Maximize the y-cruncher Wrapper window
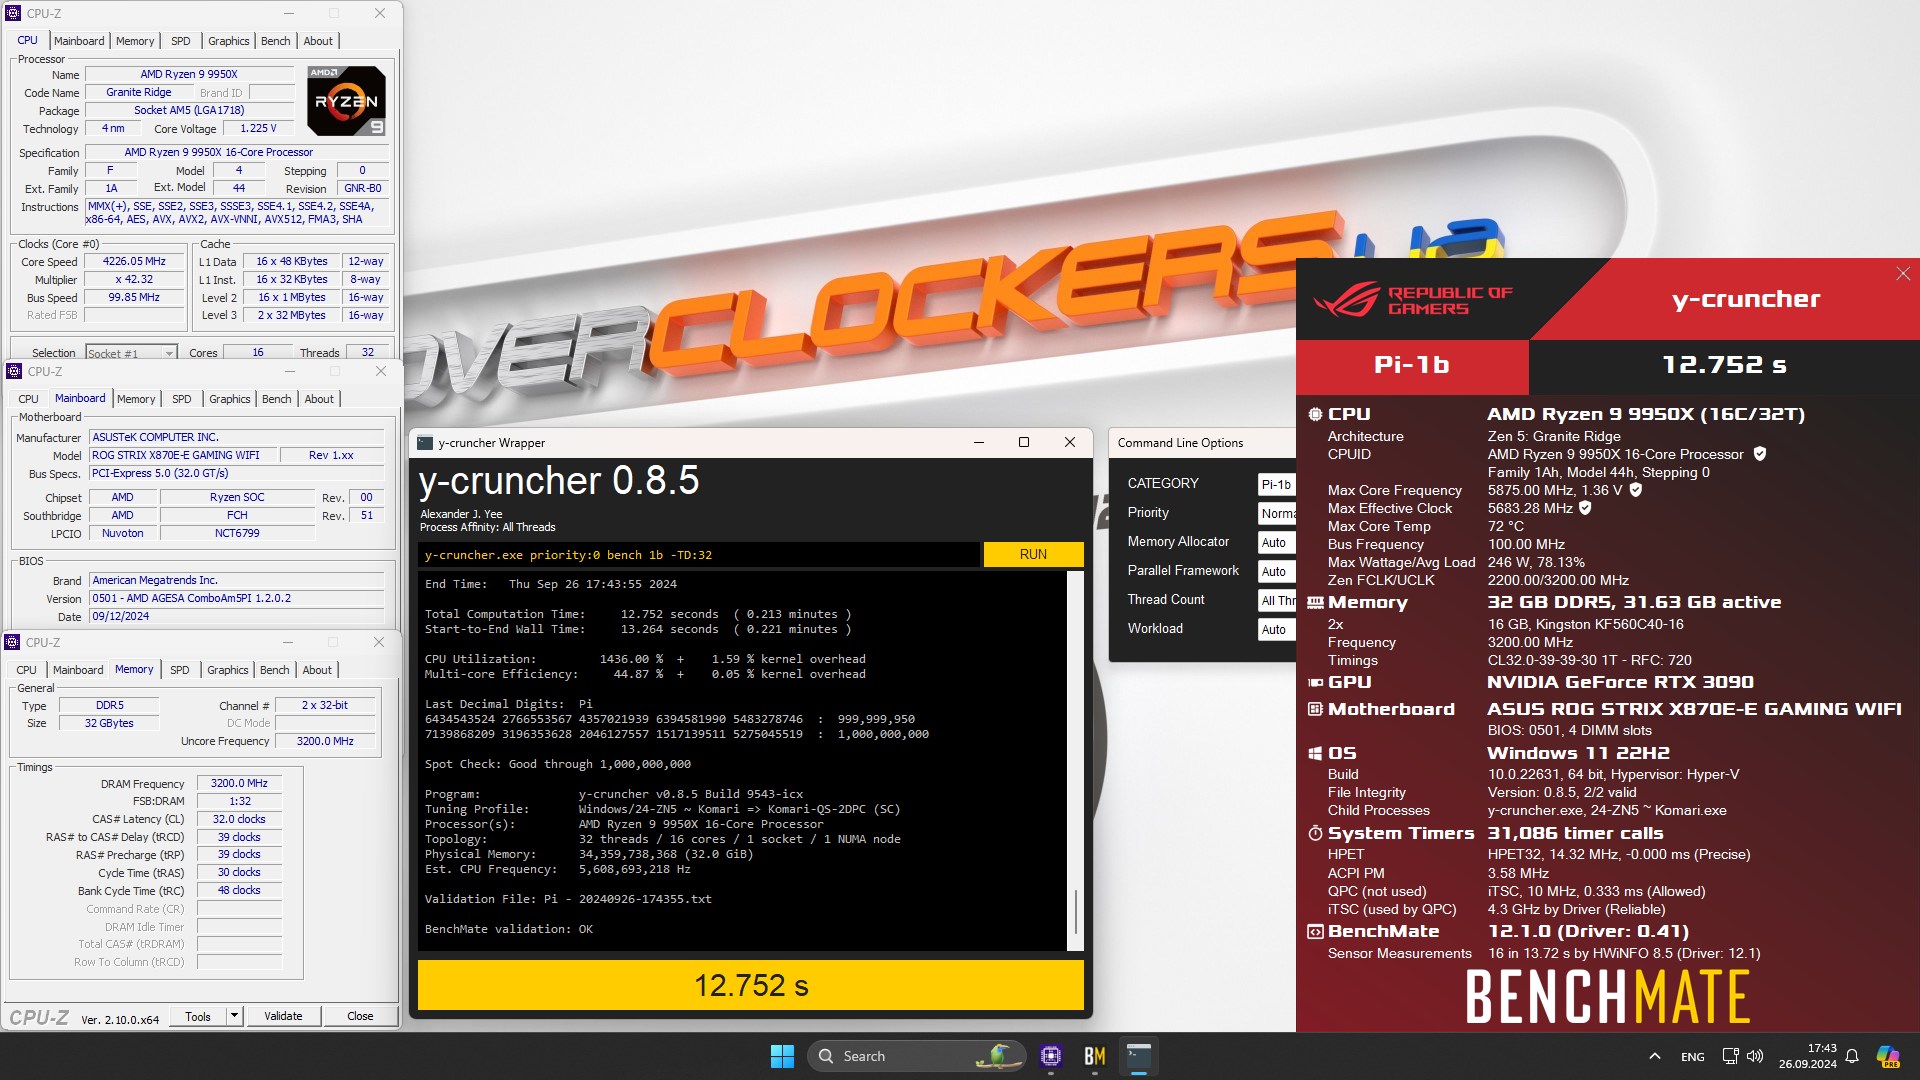 tap(1024, 442)
